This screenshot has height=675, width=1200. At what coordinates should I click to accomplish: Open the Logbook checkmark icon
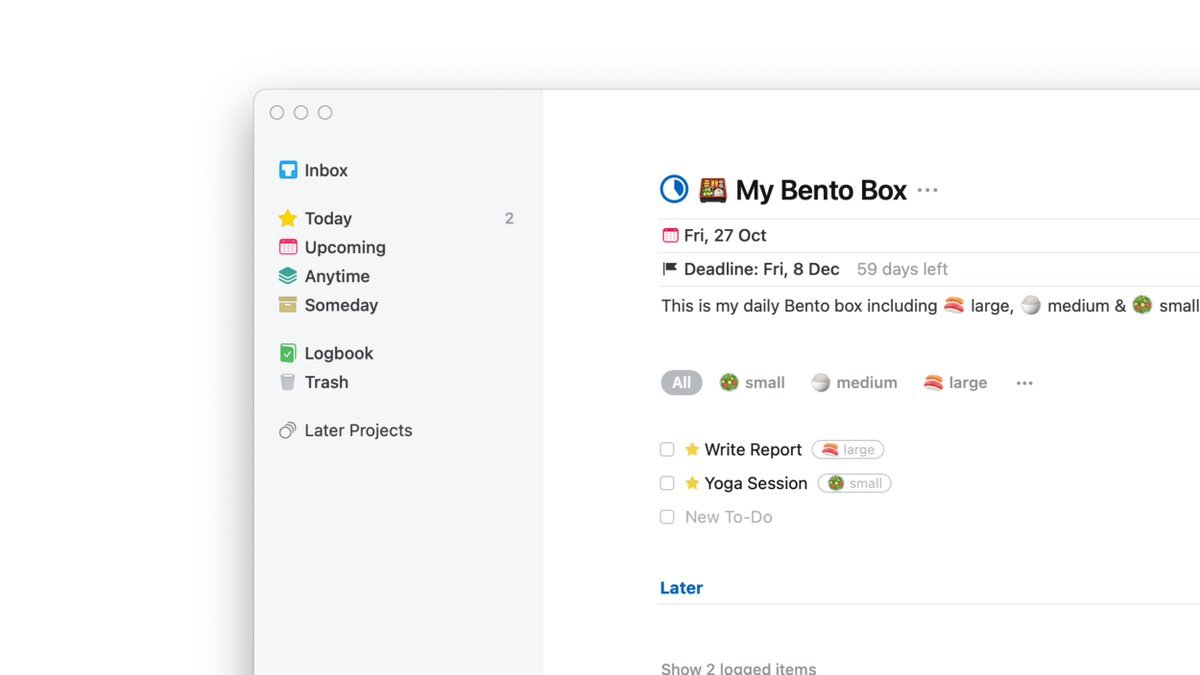pyautogui.click(x=288, y=353)
